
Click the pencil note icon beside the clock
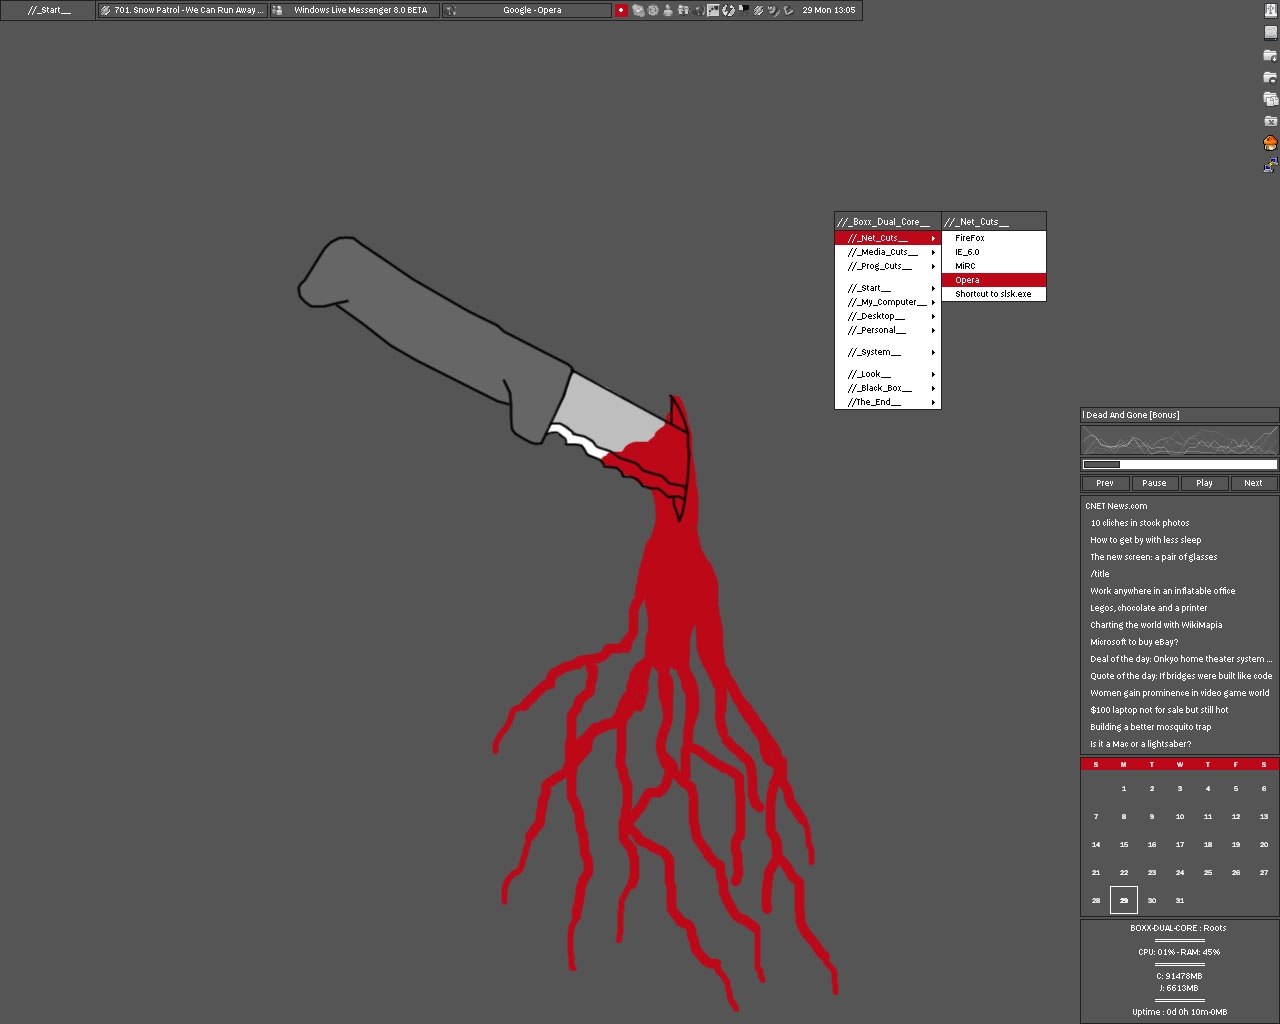(x=788, y=10)
